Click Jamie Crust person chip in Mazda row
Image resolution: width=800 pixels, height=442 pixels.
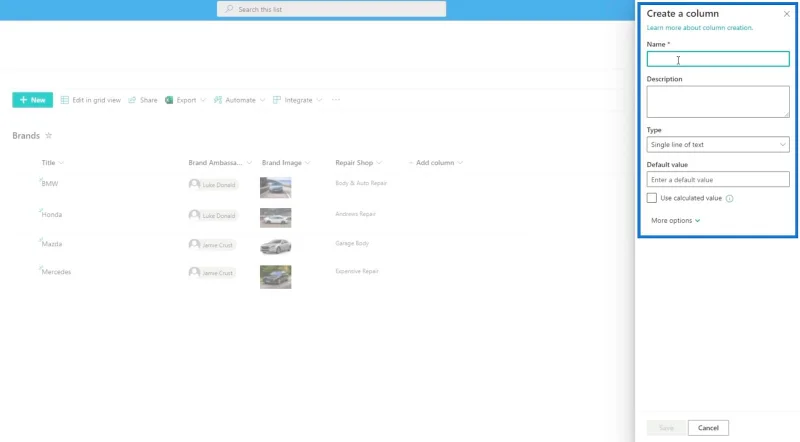click(211, 244)
